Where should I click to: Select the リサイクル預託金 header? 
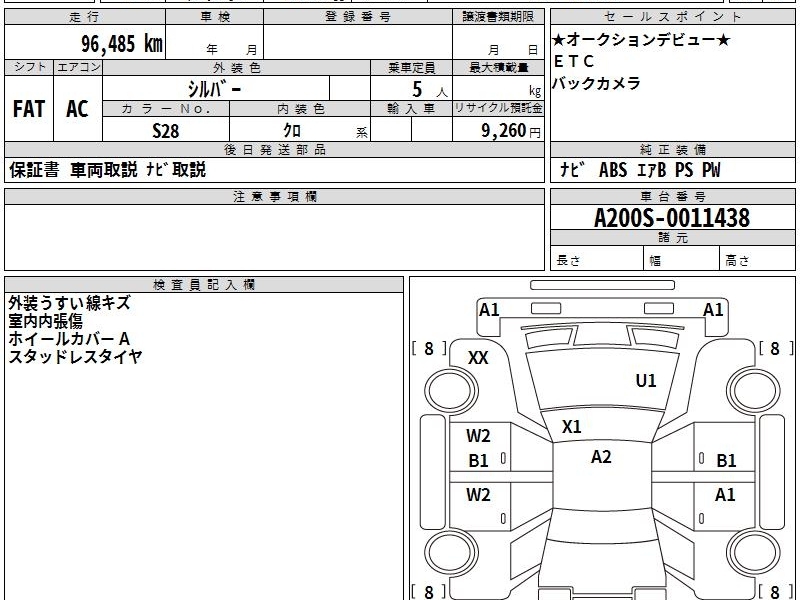[498, 108]
